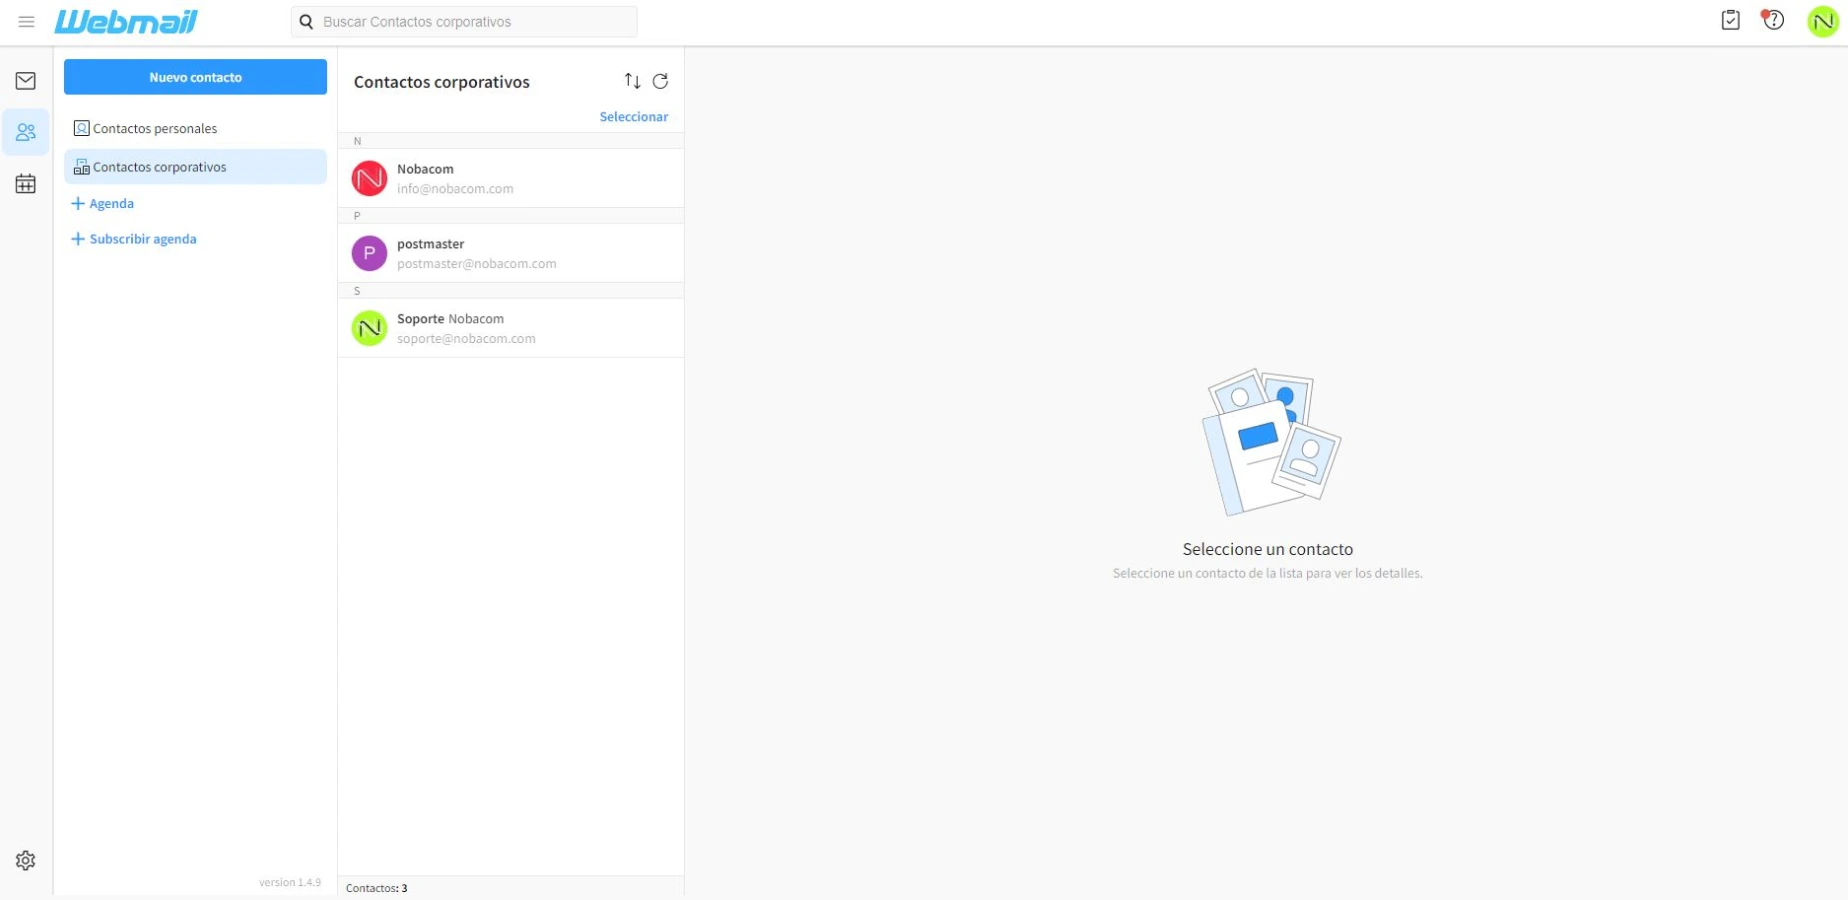
Task: Open the Nobacom contact entry
Action: click(510, 179)
